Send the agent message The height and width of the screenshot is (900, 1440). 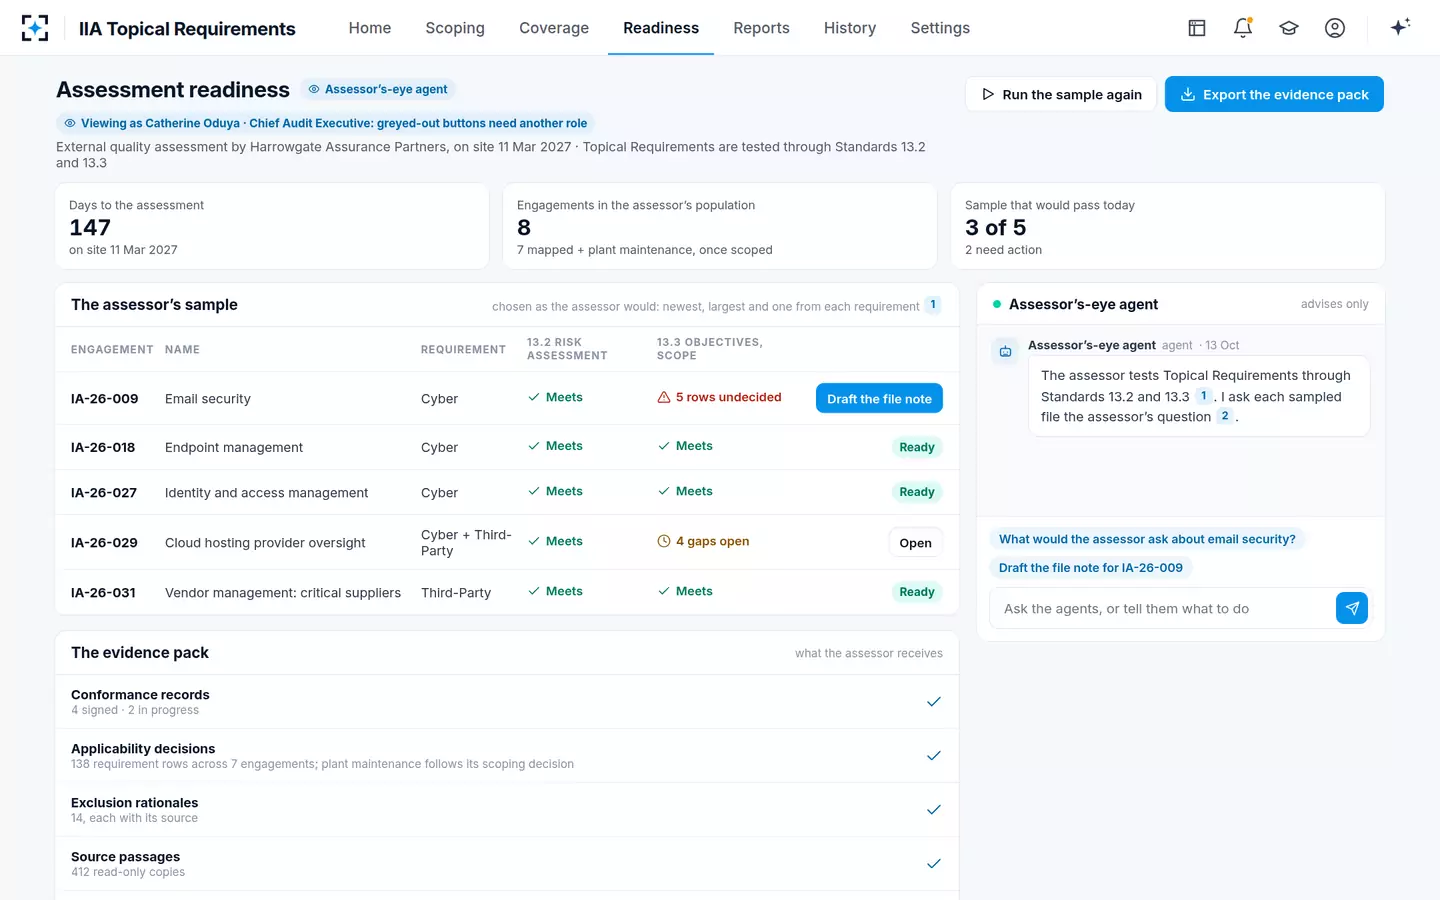pyautogui.click(x=1352, y=608)
